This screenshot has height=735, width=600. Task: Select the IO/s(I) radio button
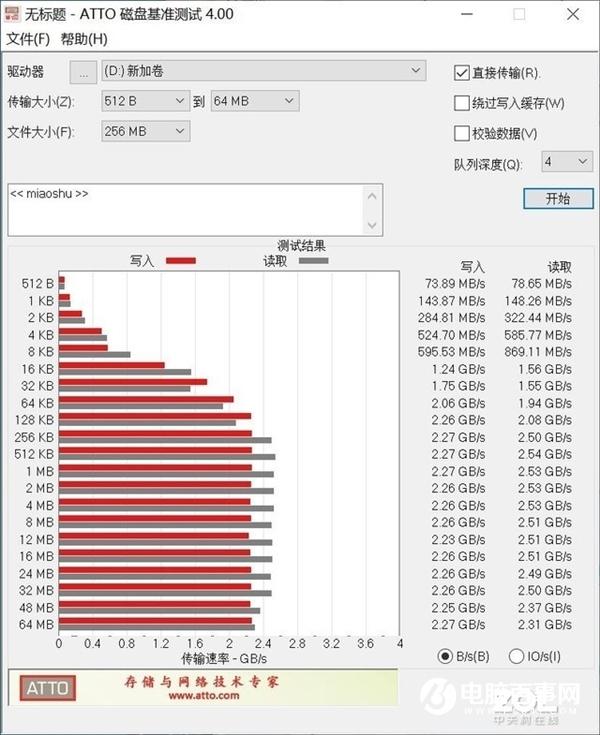point(516,656)
